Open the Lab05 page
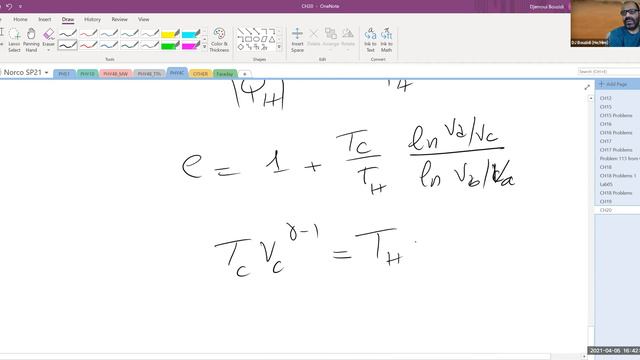This screenshot has width=640, height=360. [607, 184]
